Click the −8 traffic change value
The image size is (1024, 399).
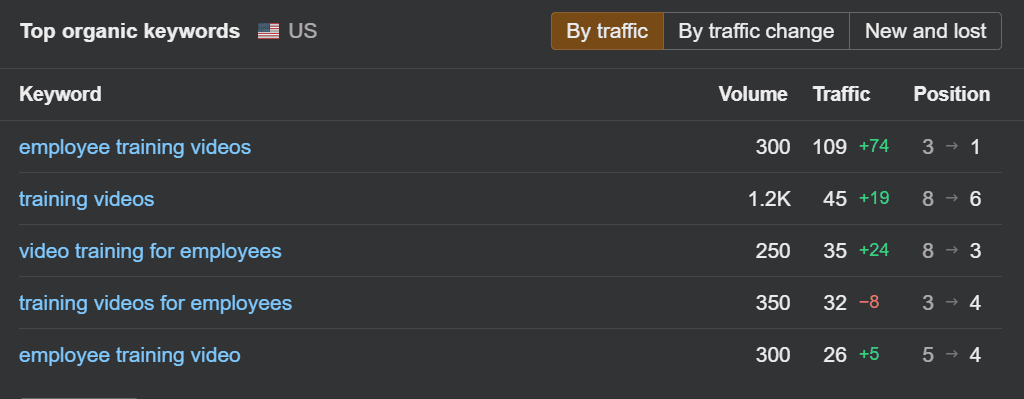click(x=869, y=303)
